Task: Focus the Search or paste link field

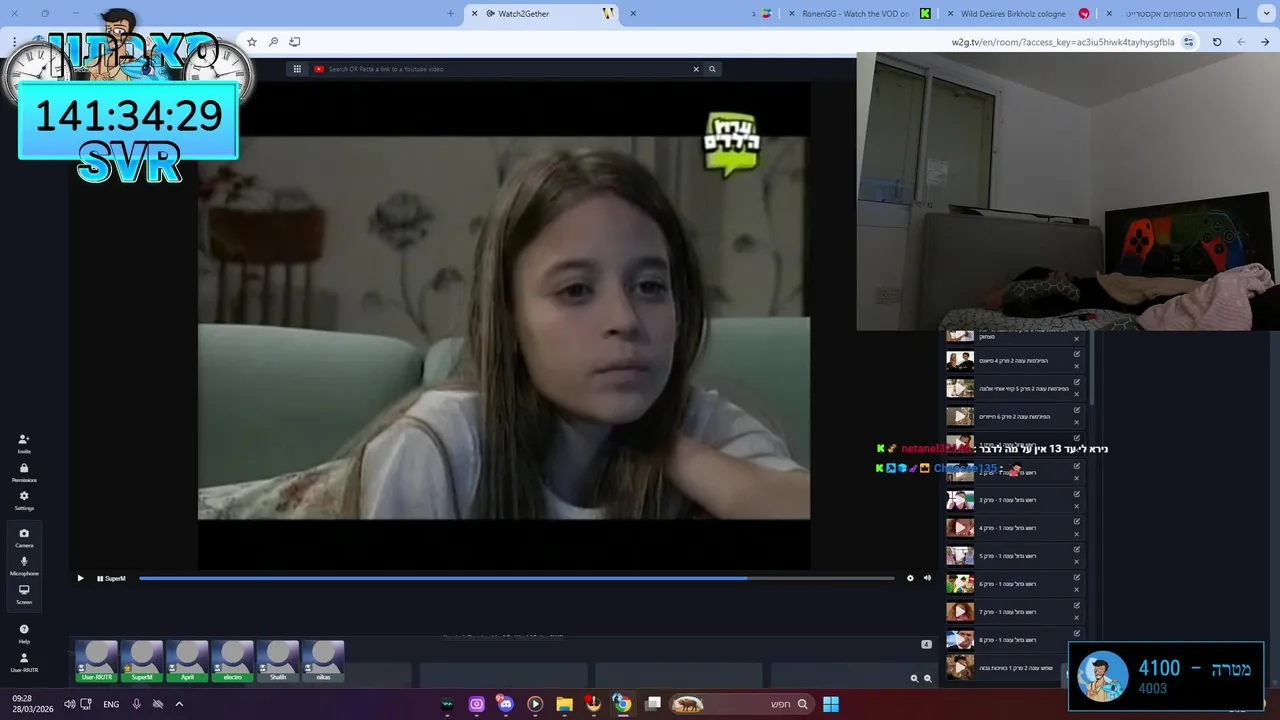Action: tap(508, 69)
